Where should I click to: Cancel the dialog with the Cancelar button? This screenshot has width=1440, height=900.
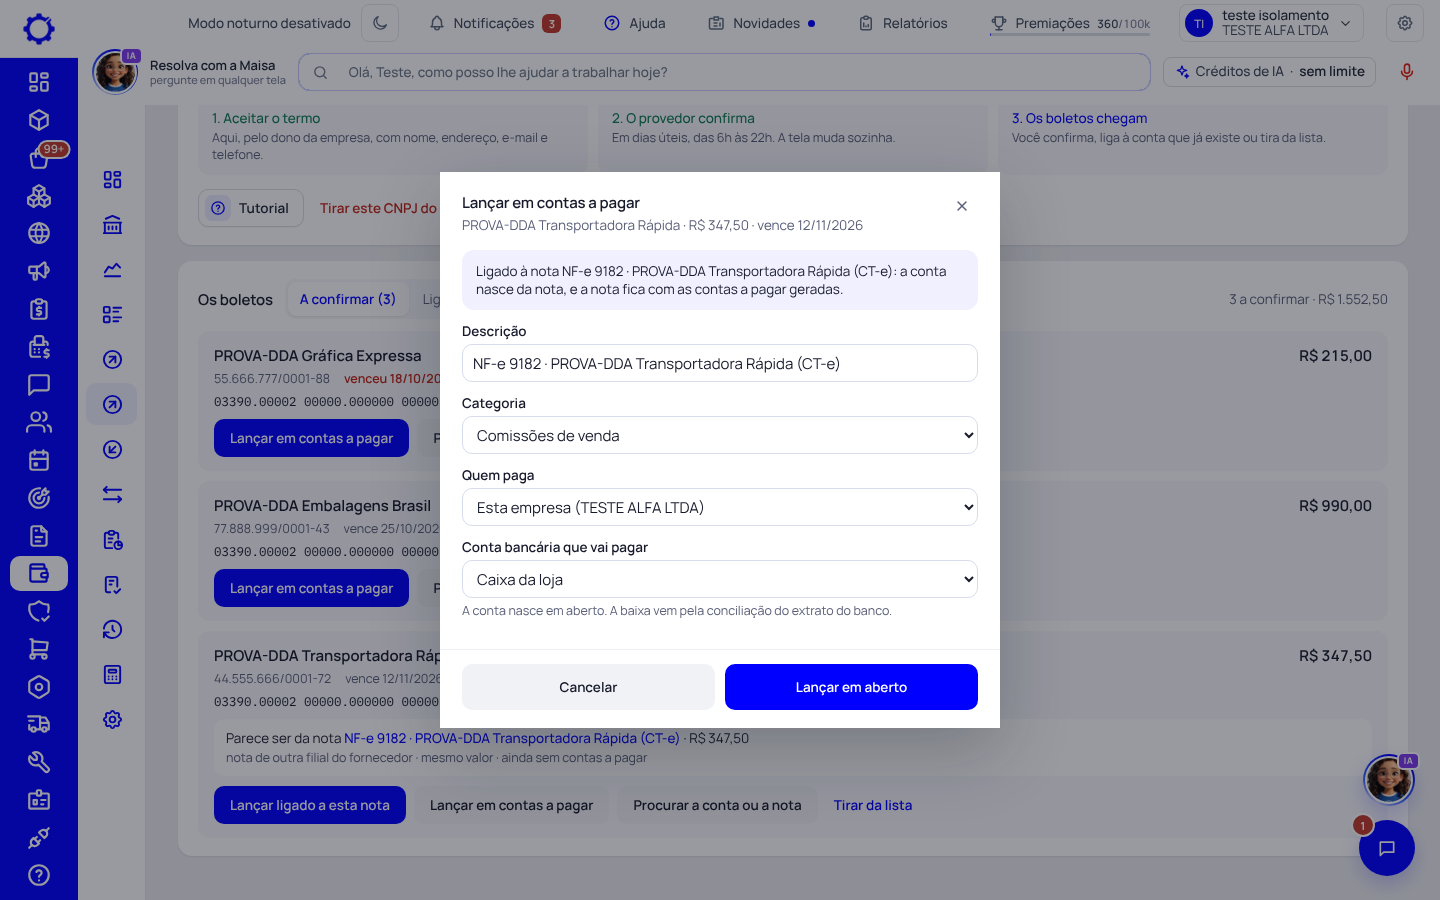pyautogui.click(x=588, y=687)
